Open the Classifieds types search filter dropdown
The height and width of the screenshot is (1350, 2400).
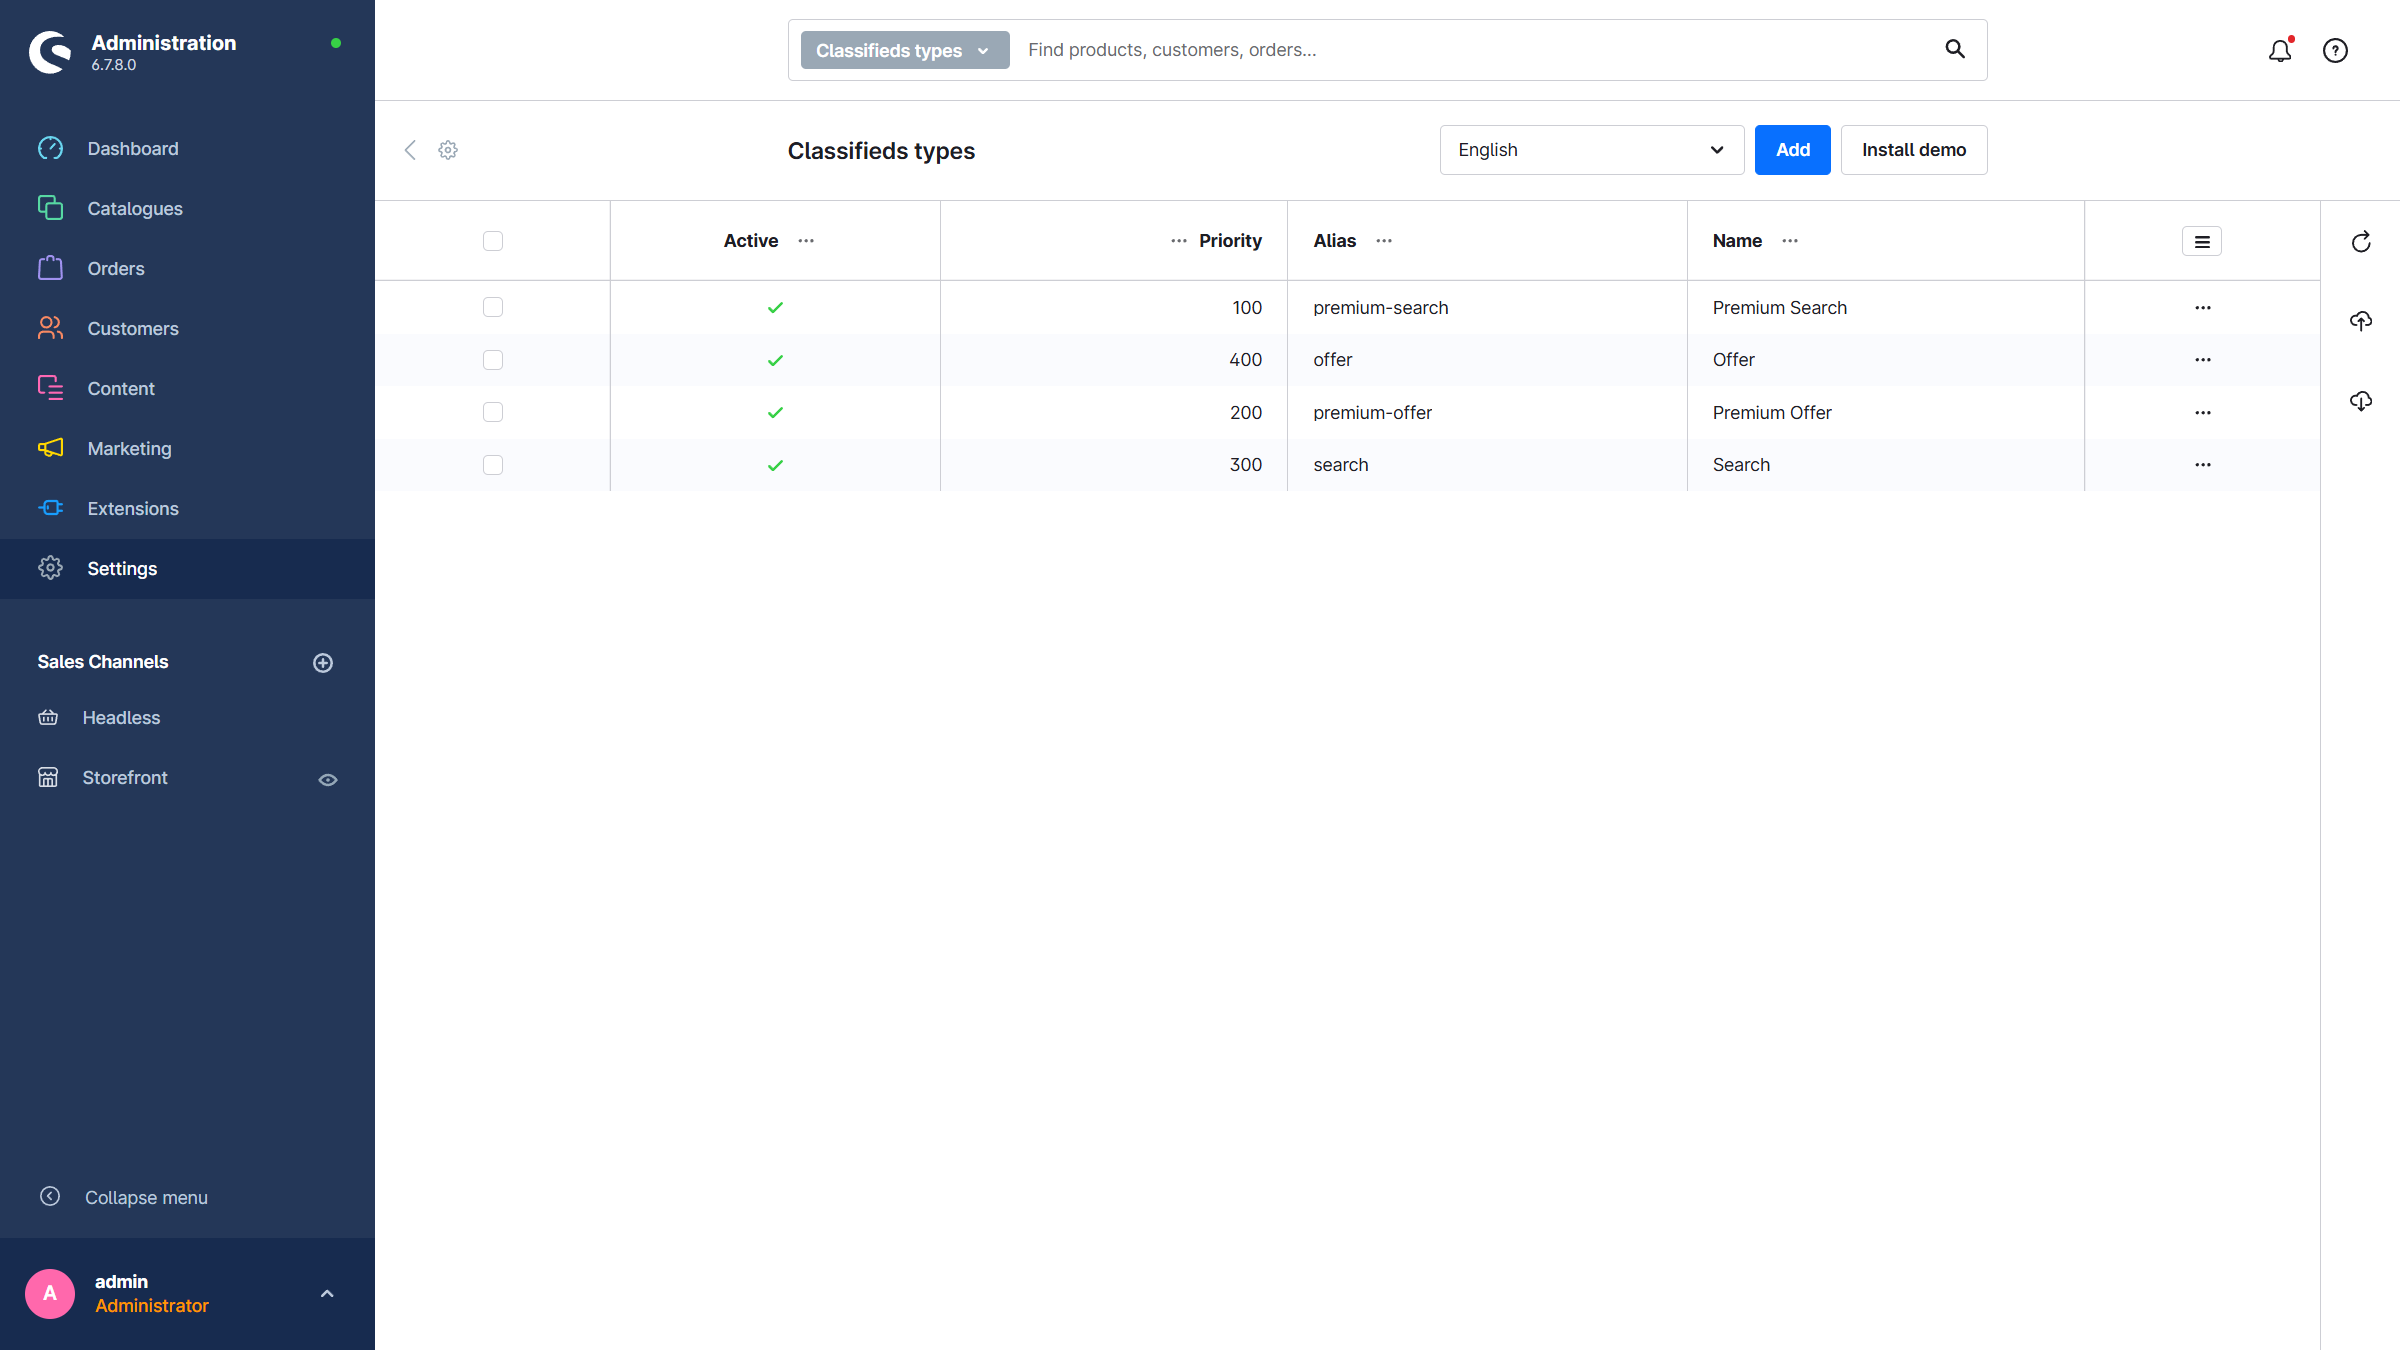click(x=904, y=51)
